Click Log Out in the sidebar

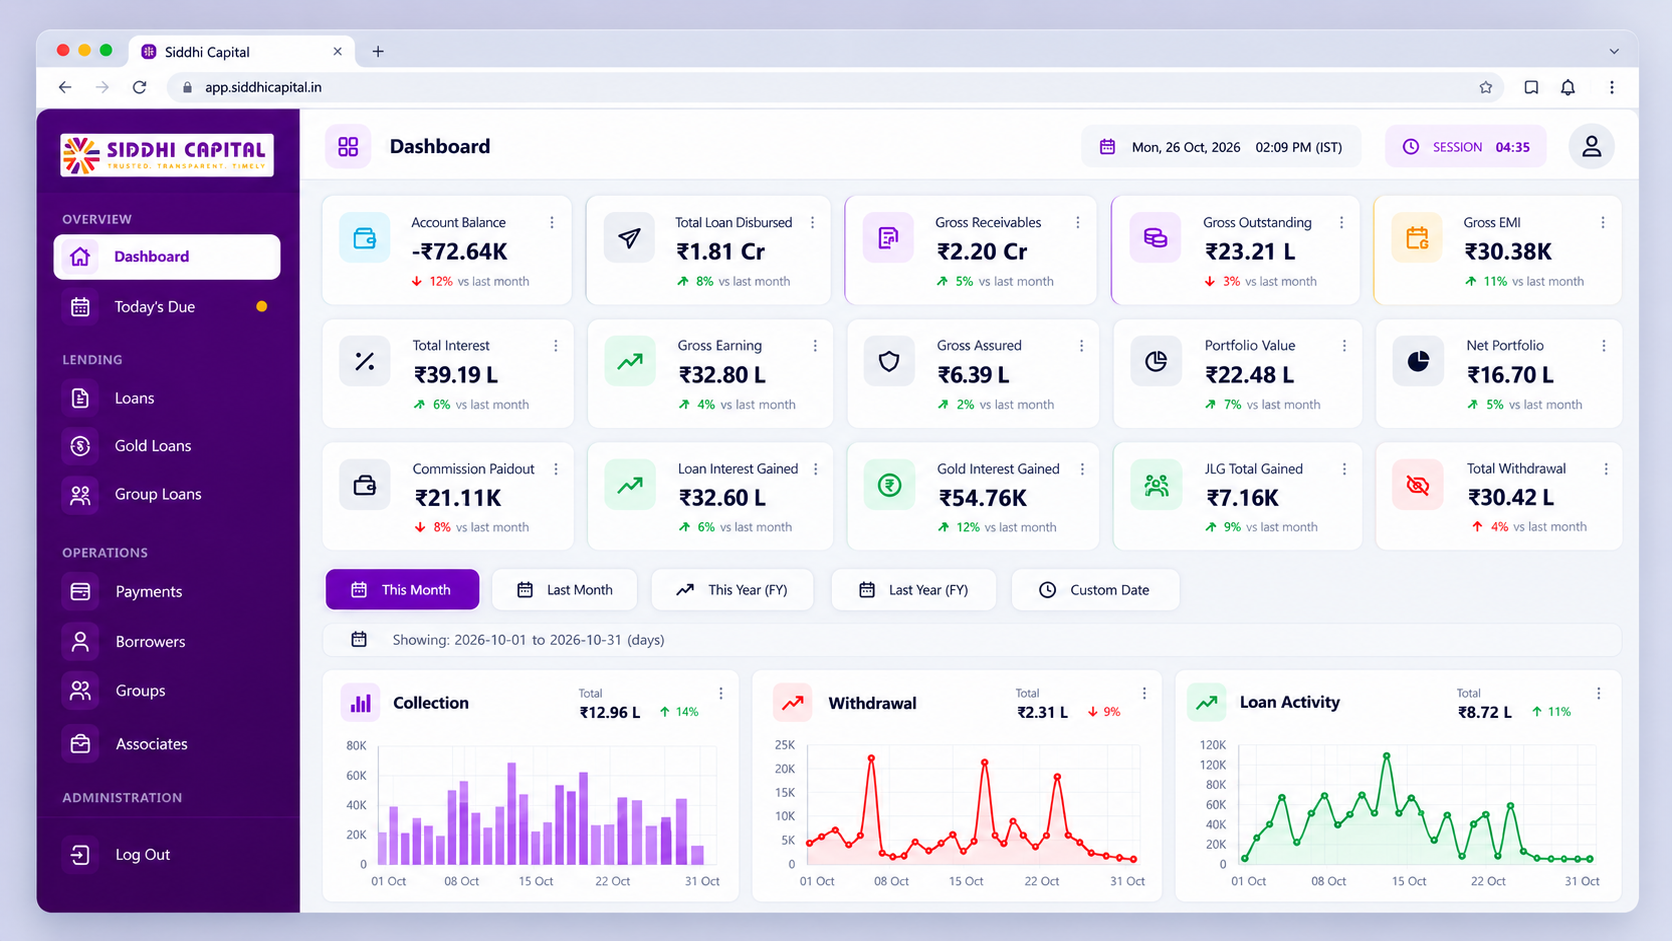coord(167,855)
